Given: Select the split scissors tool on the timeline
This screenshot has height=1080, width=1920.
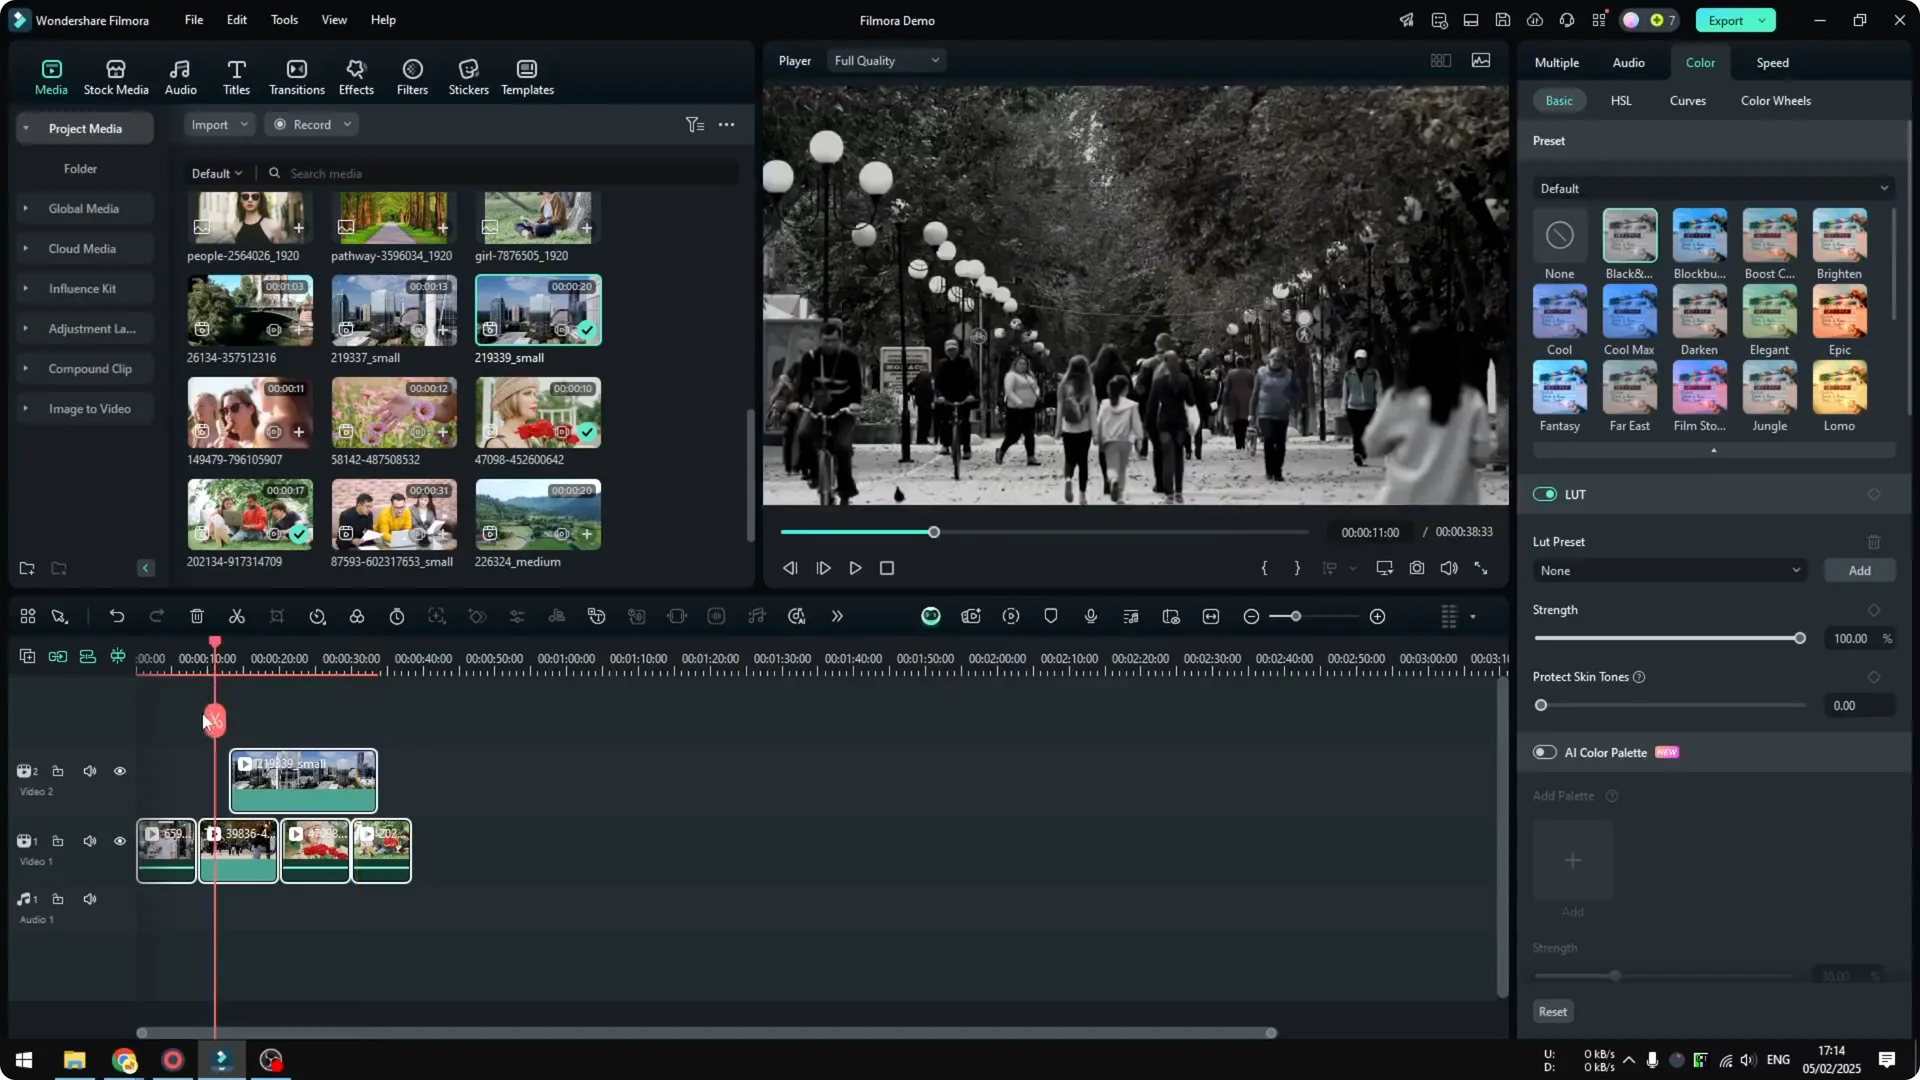Looking at the screenshot, I should (x=237, y=616).
